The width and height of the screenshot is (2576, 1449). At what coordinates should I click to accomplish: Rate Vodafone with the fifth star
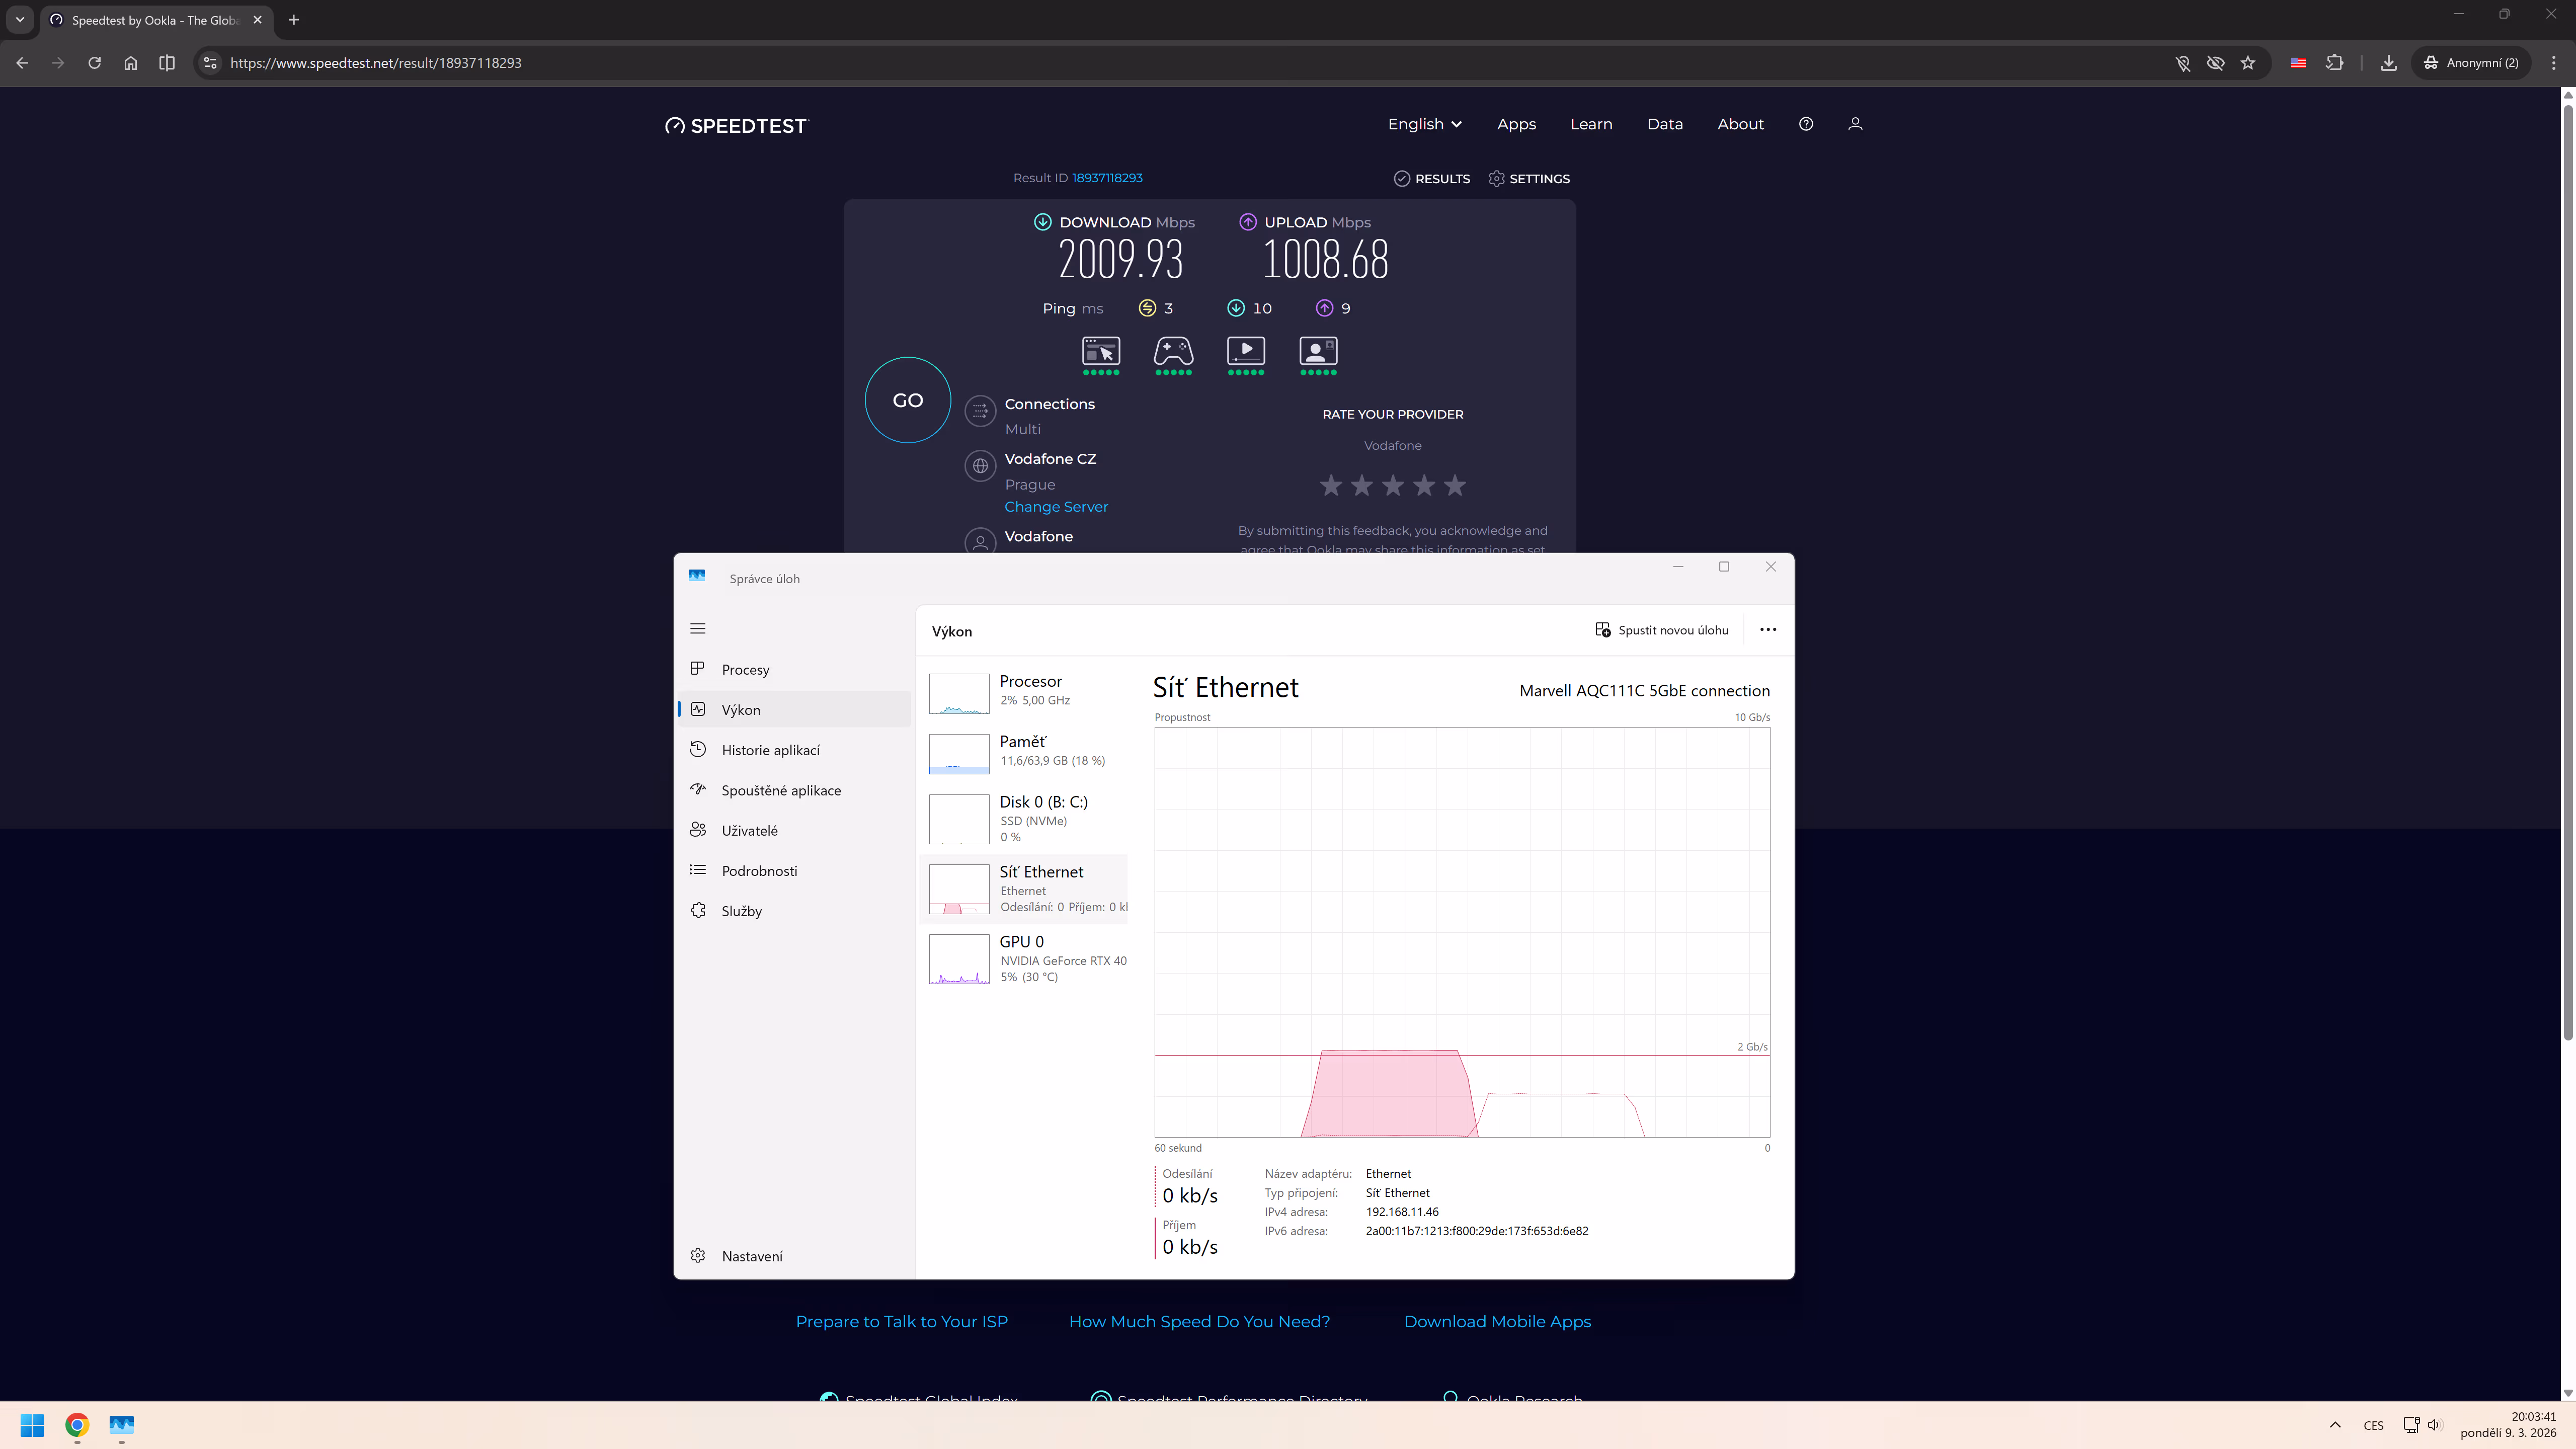coord(1455,486)
